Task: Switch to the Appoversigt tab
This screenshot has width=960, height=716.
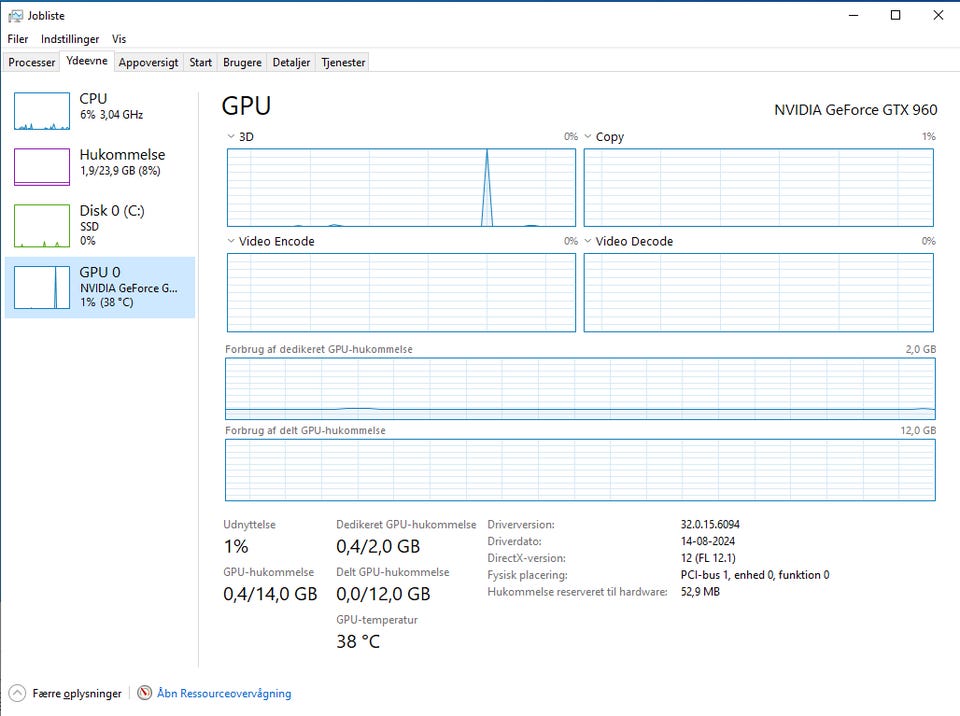Action: click(148, 62)
